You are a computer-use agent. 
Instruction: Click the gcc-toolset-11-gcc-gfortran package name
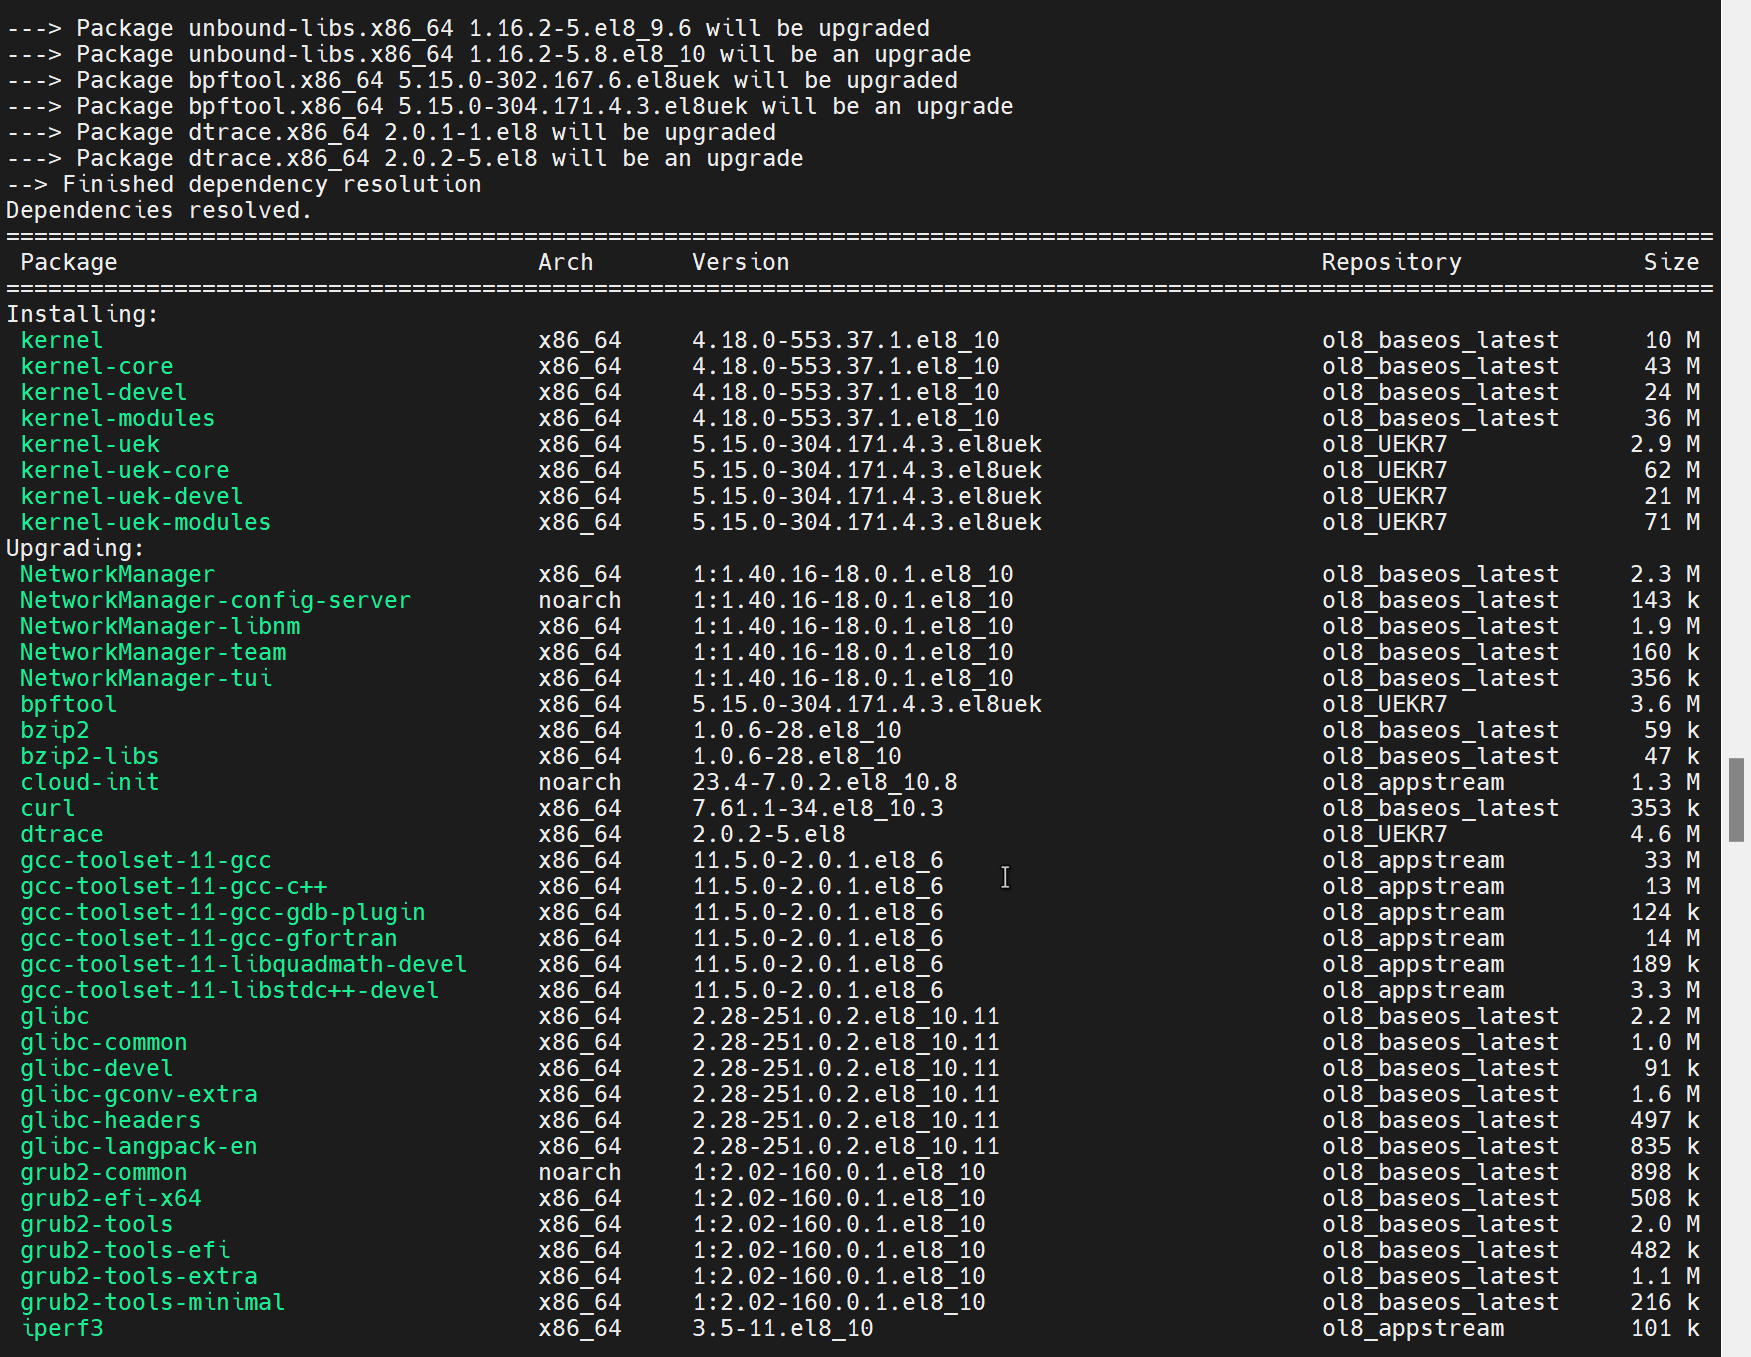click(x=209, y=938)
